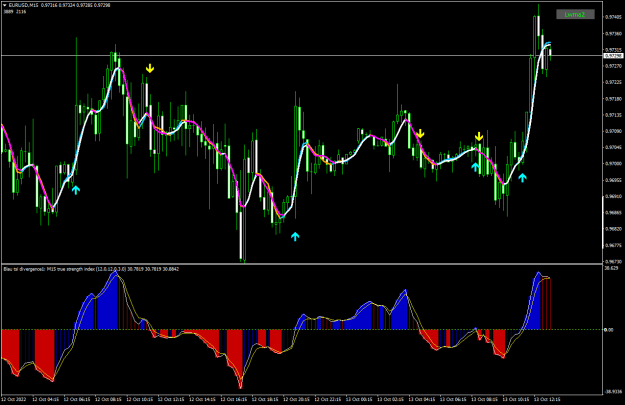Click the 13 Oct 08:15 time label
This screenshot has height=405, width=625.
point(485,399)
